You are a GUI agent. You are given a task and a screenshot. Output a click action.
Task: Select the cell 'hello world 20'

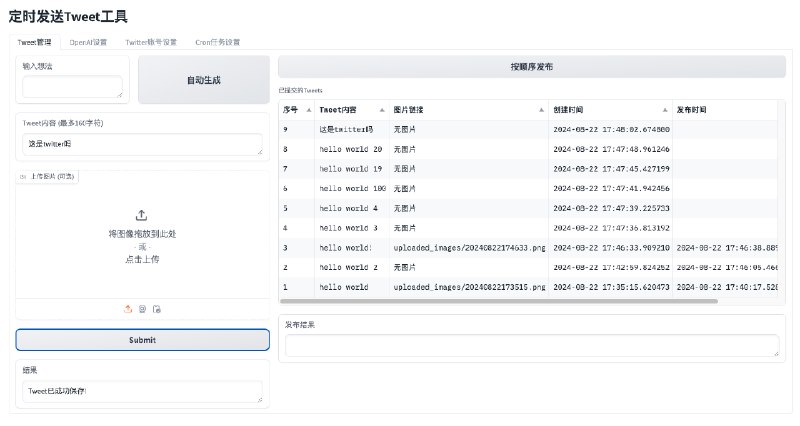pos(352,149)
